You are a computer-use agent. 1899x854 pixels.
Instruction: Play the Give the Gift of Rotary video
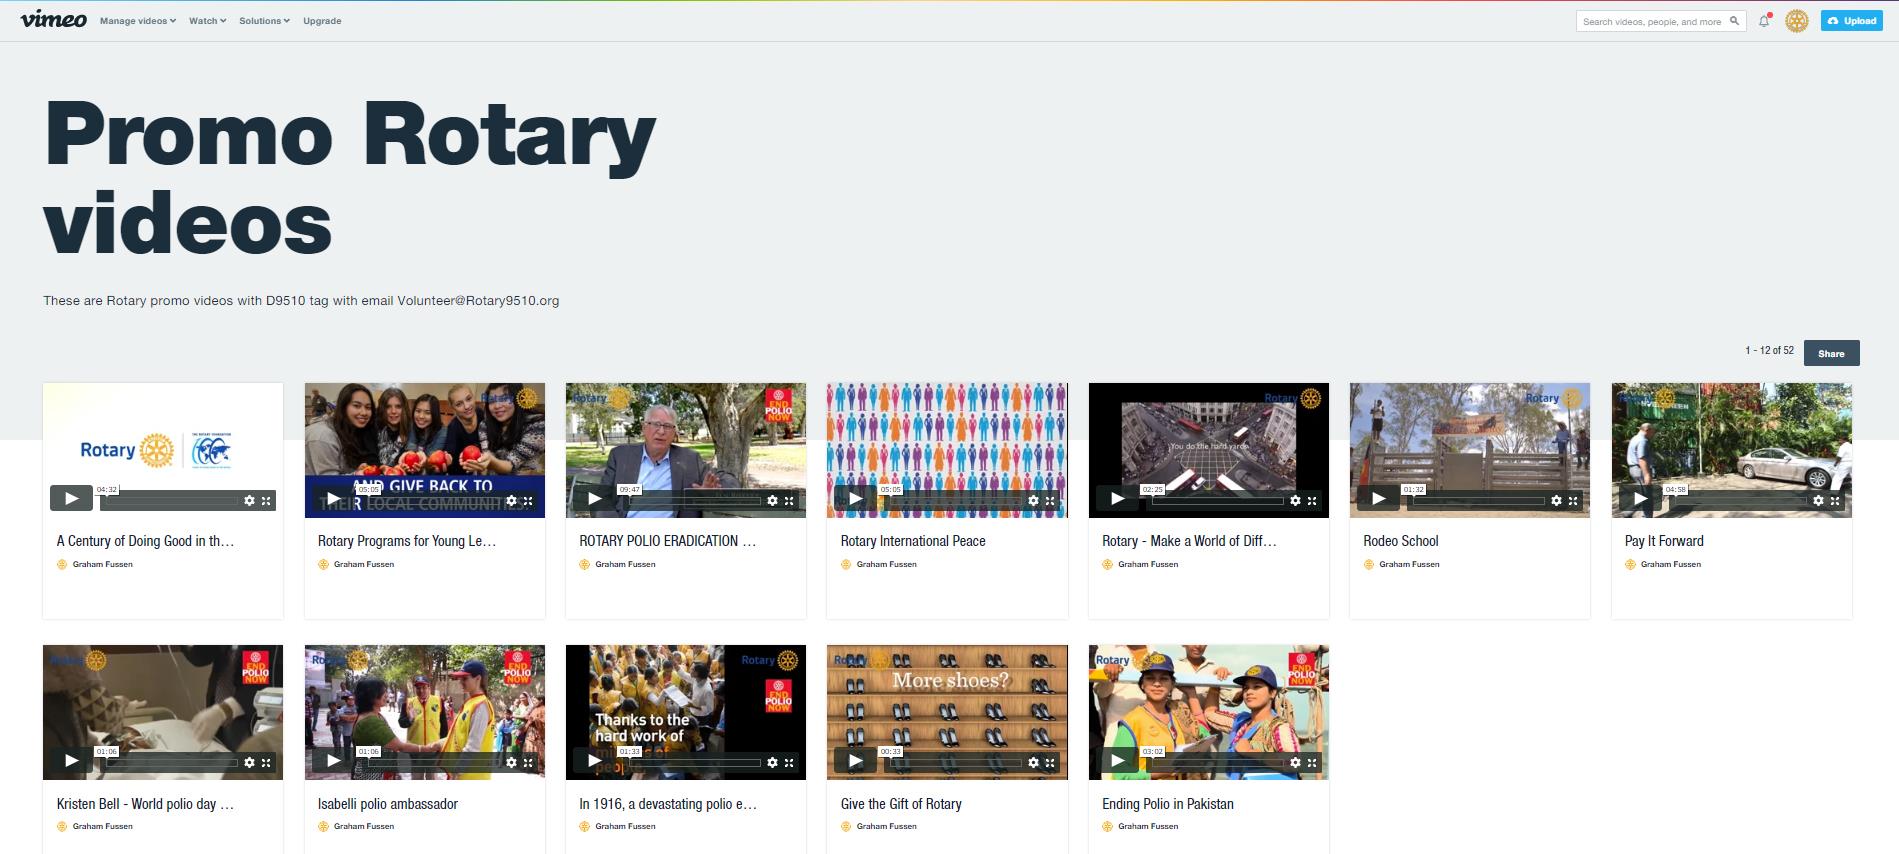coord(855,761)
